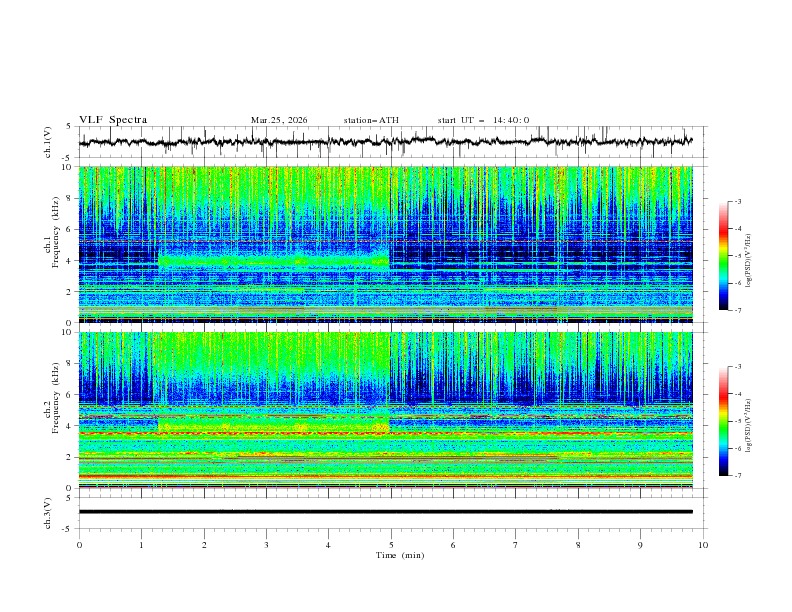This screenshot has width=792, height=612.
Task: Click the "ch.3(V)" axis label
Action: 48,513
